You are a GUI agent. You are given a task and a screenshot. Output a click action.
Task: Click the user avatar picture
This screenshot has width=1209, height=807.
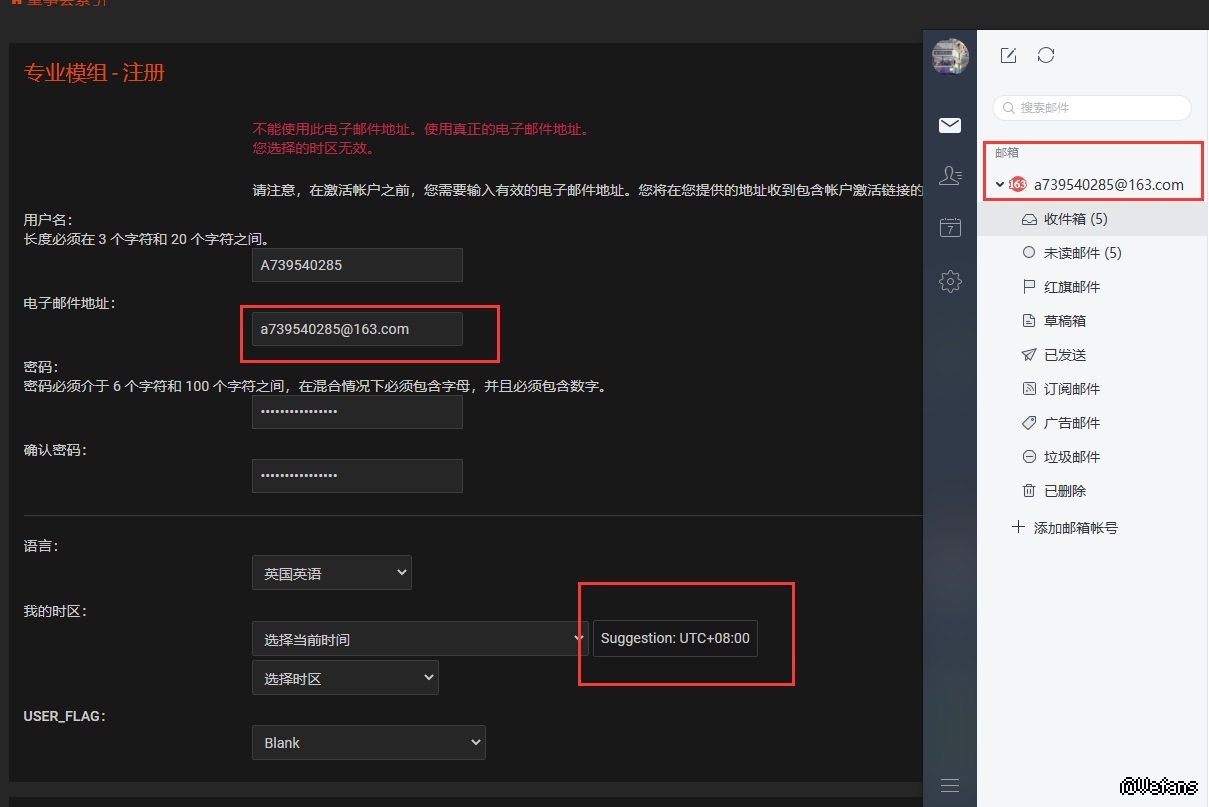coord(950,56)
